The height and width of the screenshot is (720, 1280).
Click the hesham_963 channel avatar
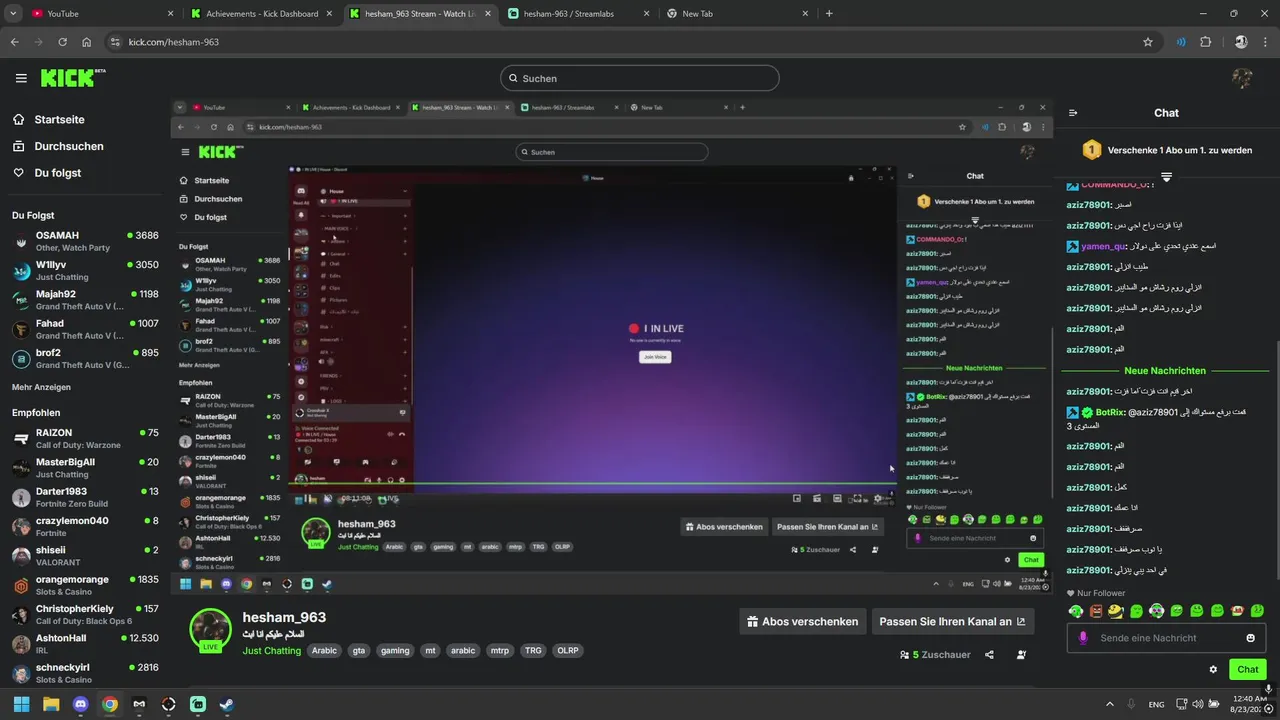(x=210, y=629)
